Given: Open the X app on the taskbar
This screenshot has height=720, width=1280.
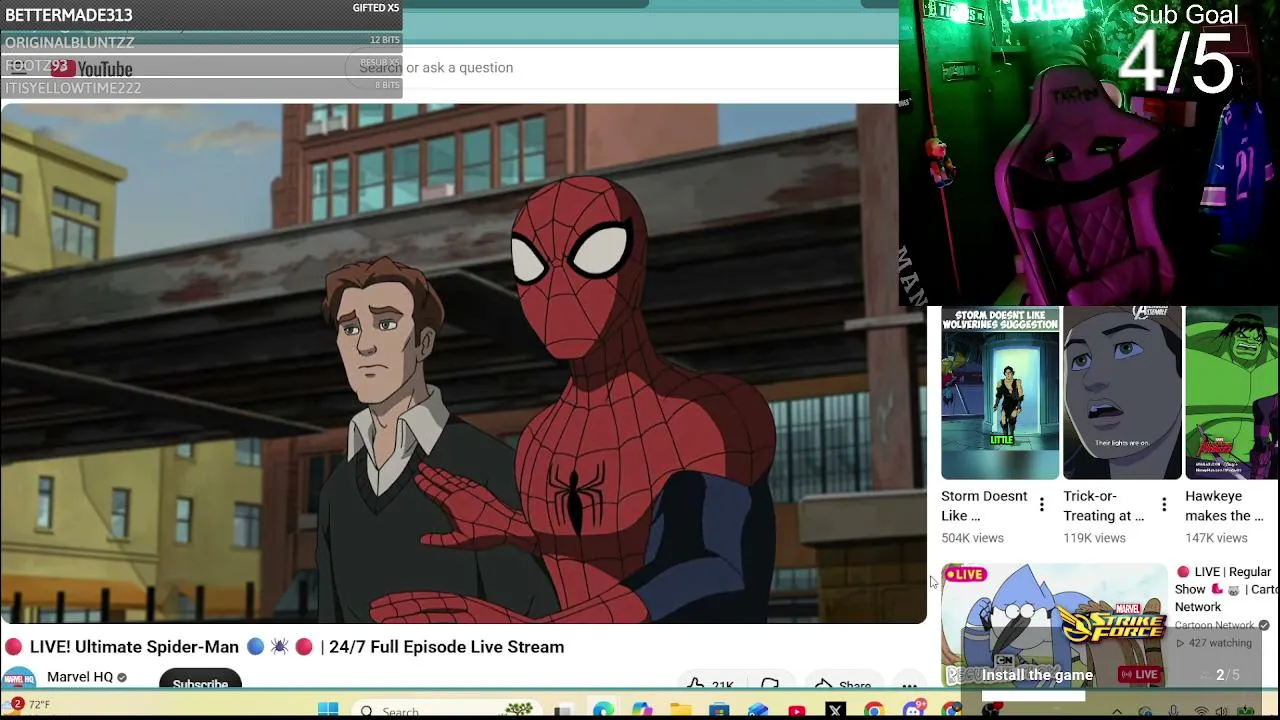Looking at the screenshot, I should [x=836, y=710].
